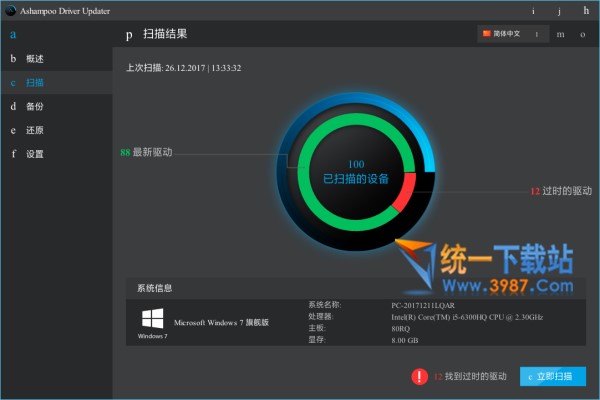Click the "o" icon in the header bar
The image size is (600, 400).
(x=583, y=34)
